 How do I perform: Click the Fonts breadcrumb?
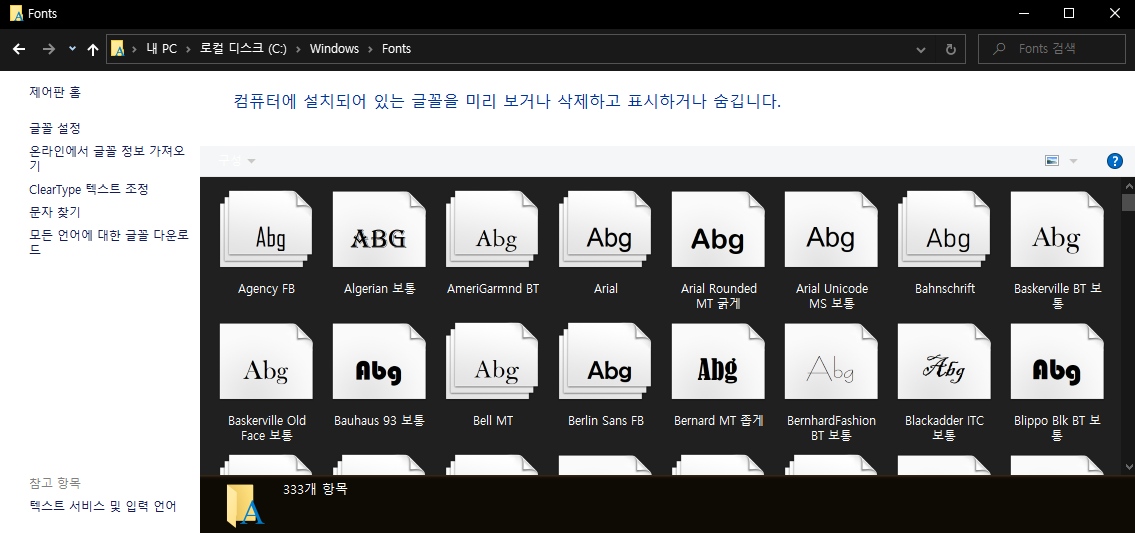[396, 49]
